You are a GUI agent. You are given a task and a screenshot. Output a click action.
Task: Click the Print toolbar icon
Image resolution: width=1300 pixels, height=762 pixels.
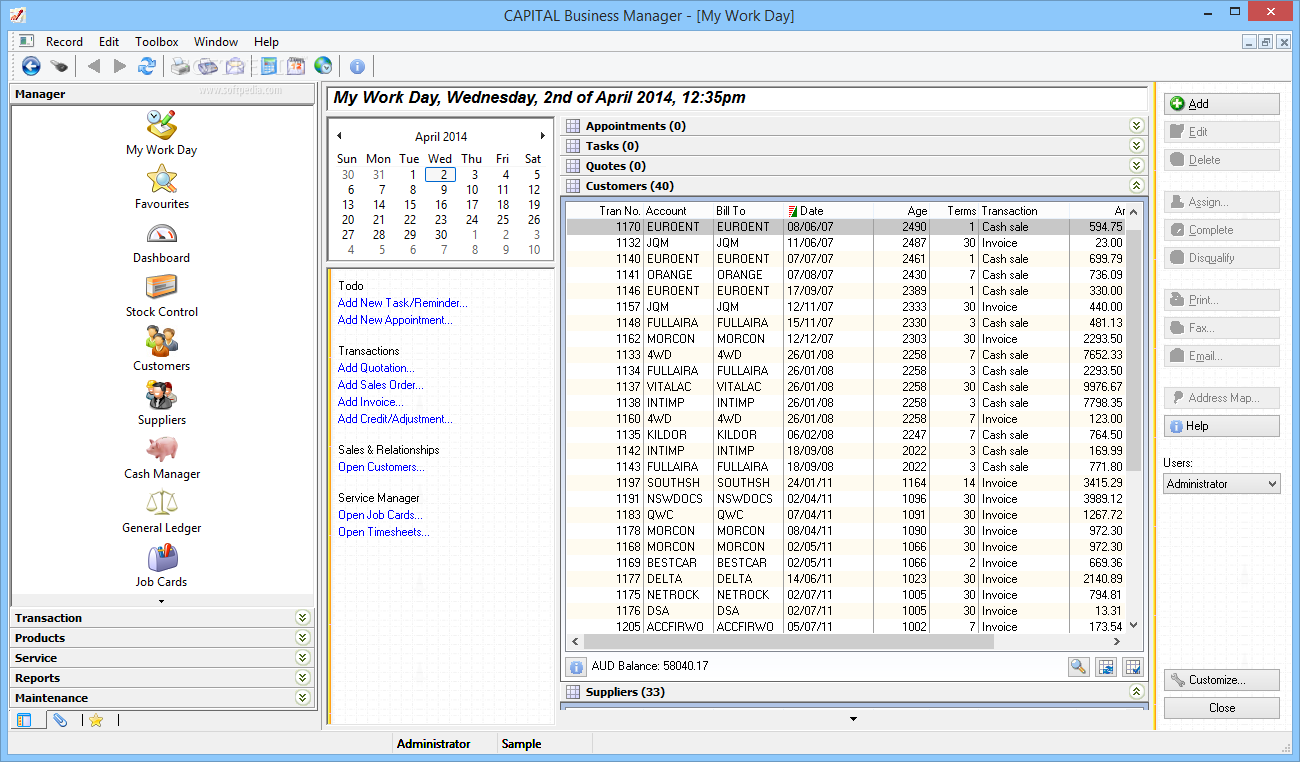pyautogui.click(x=180, y=66)
